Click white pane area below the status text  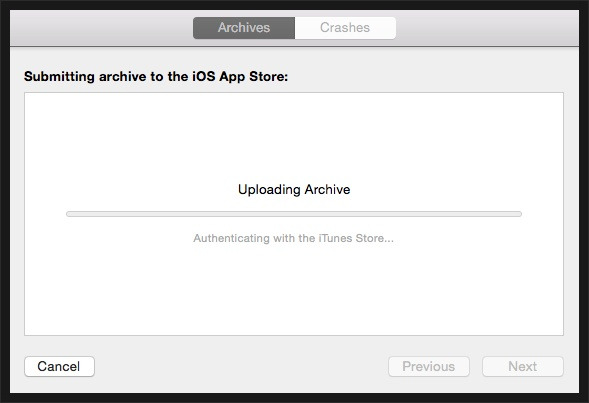tap(294, 289)
